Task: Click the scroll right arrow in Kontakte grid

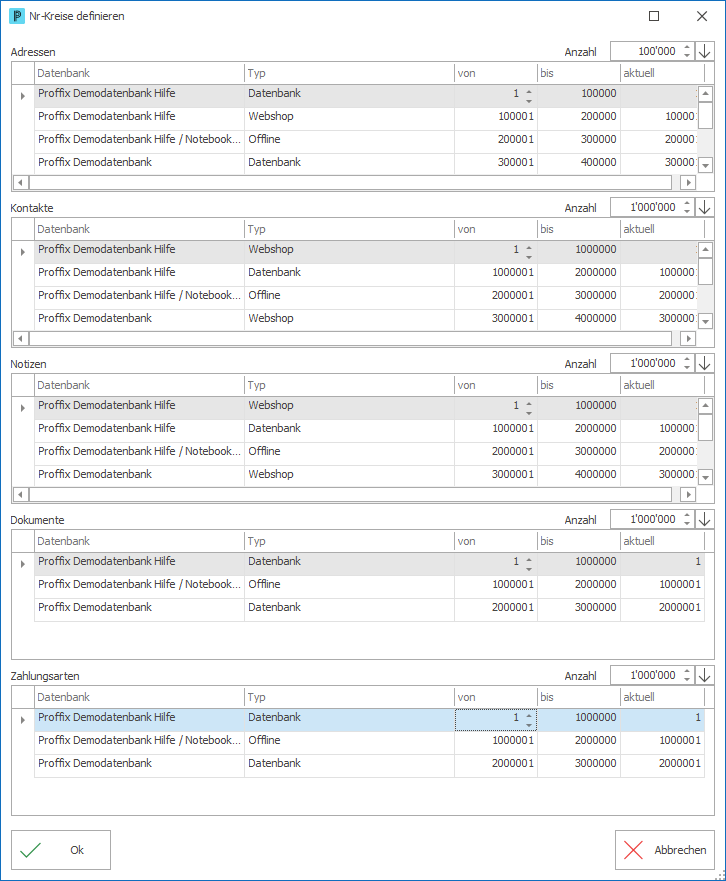Action: pyautogui.click(x=688, y=339)
